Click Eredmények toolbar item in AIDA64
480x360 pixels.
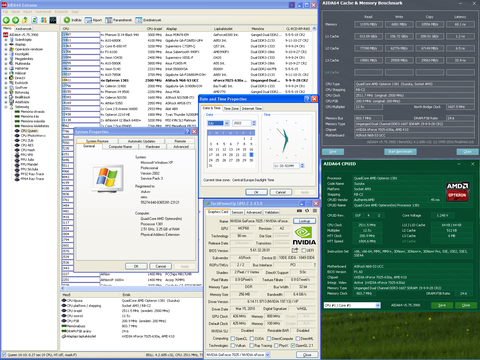148,20
